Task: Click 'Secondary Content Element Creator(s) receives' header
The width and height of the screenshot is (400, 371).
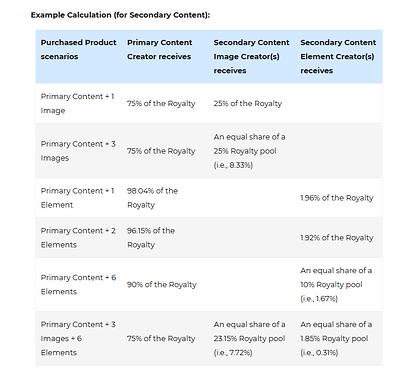Action: 338,56
